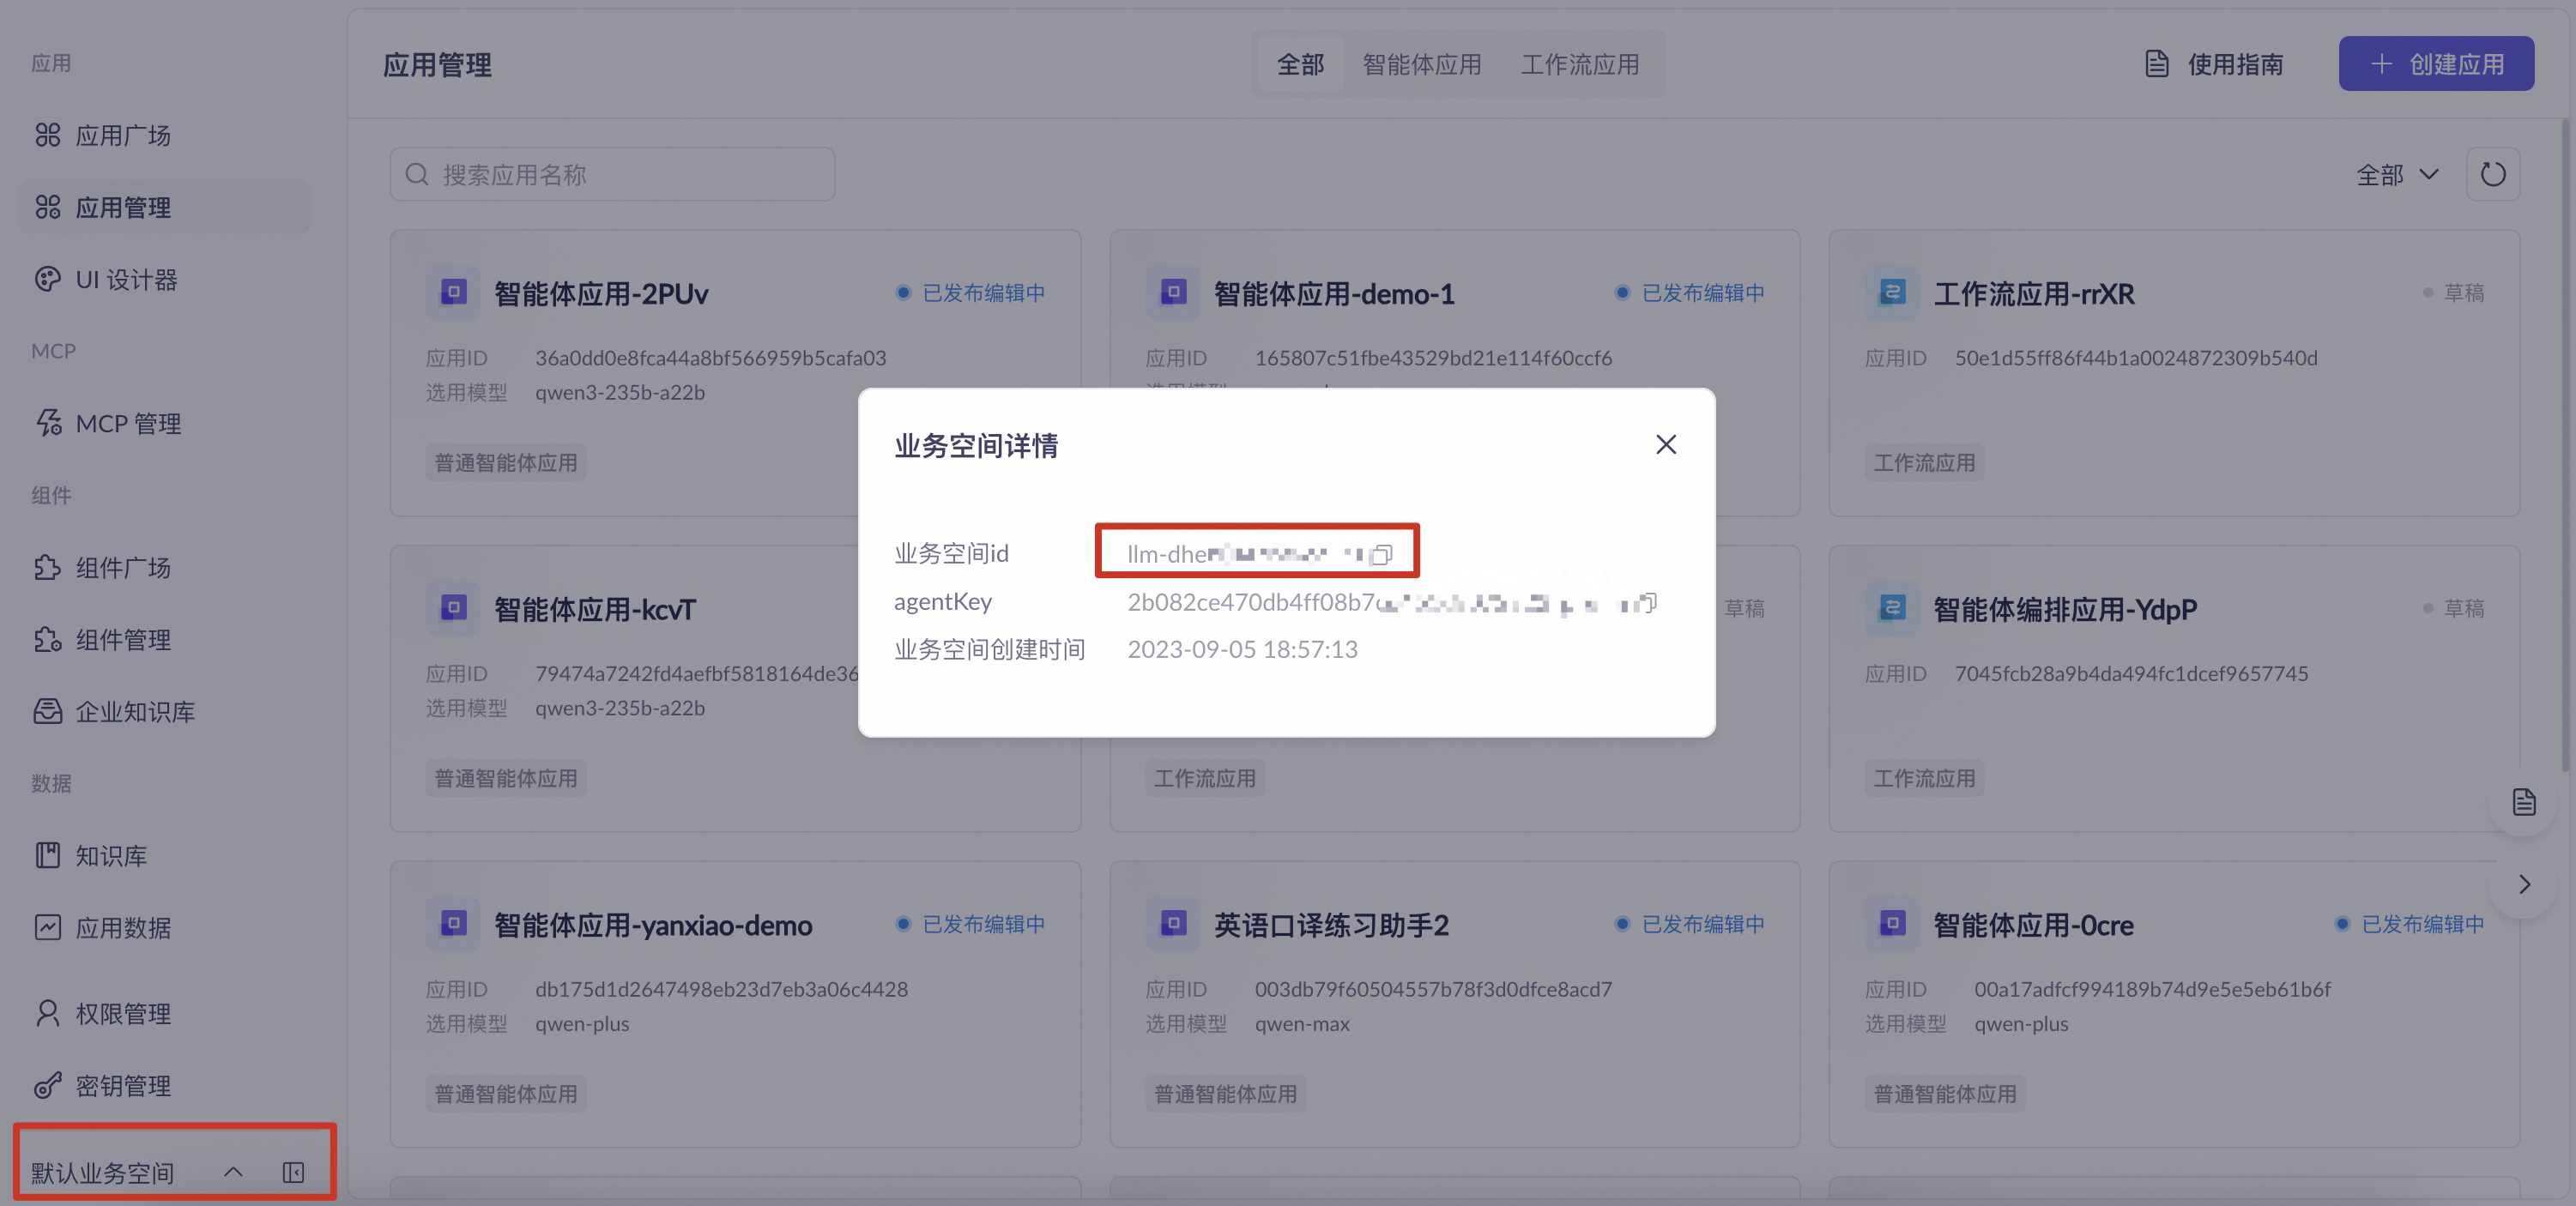The width and height of the screenshot is (2576, 1206).
Task: Open MCP 管理 in sidebar
Action: point(128,424)
